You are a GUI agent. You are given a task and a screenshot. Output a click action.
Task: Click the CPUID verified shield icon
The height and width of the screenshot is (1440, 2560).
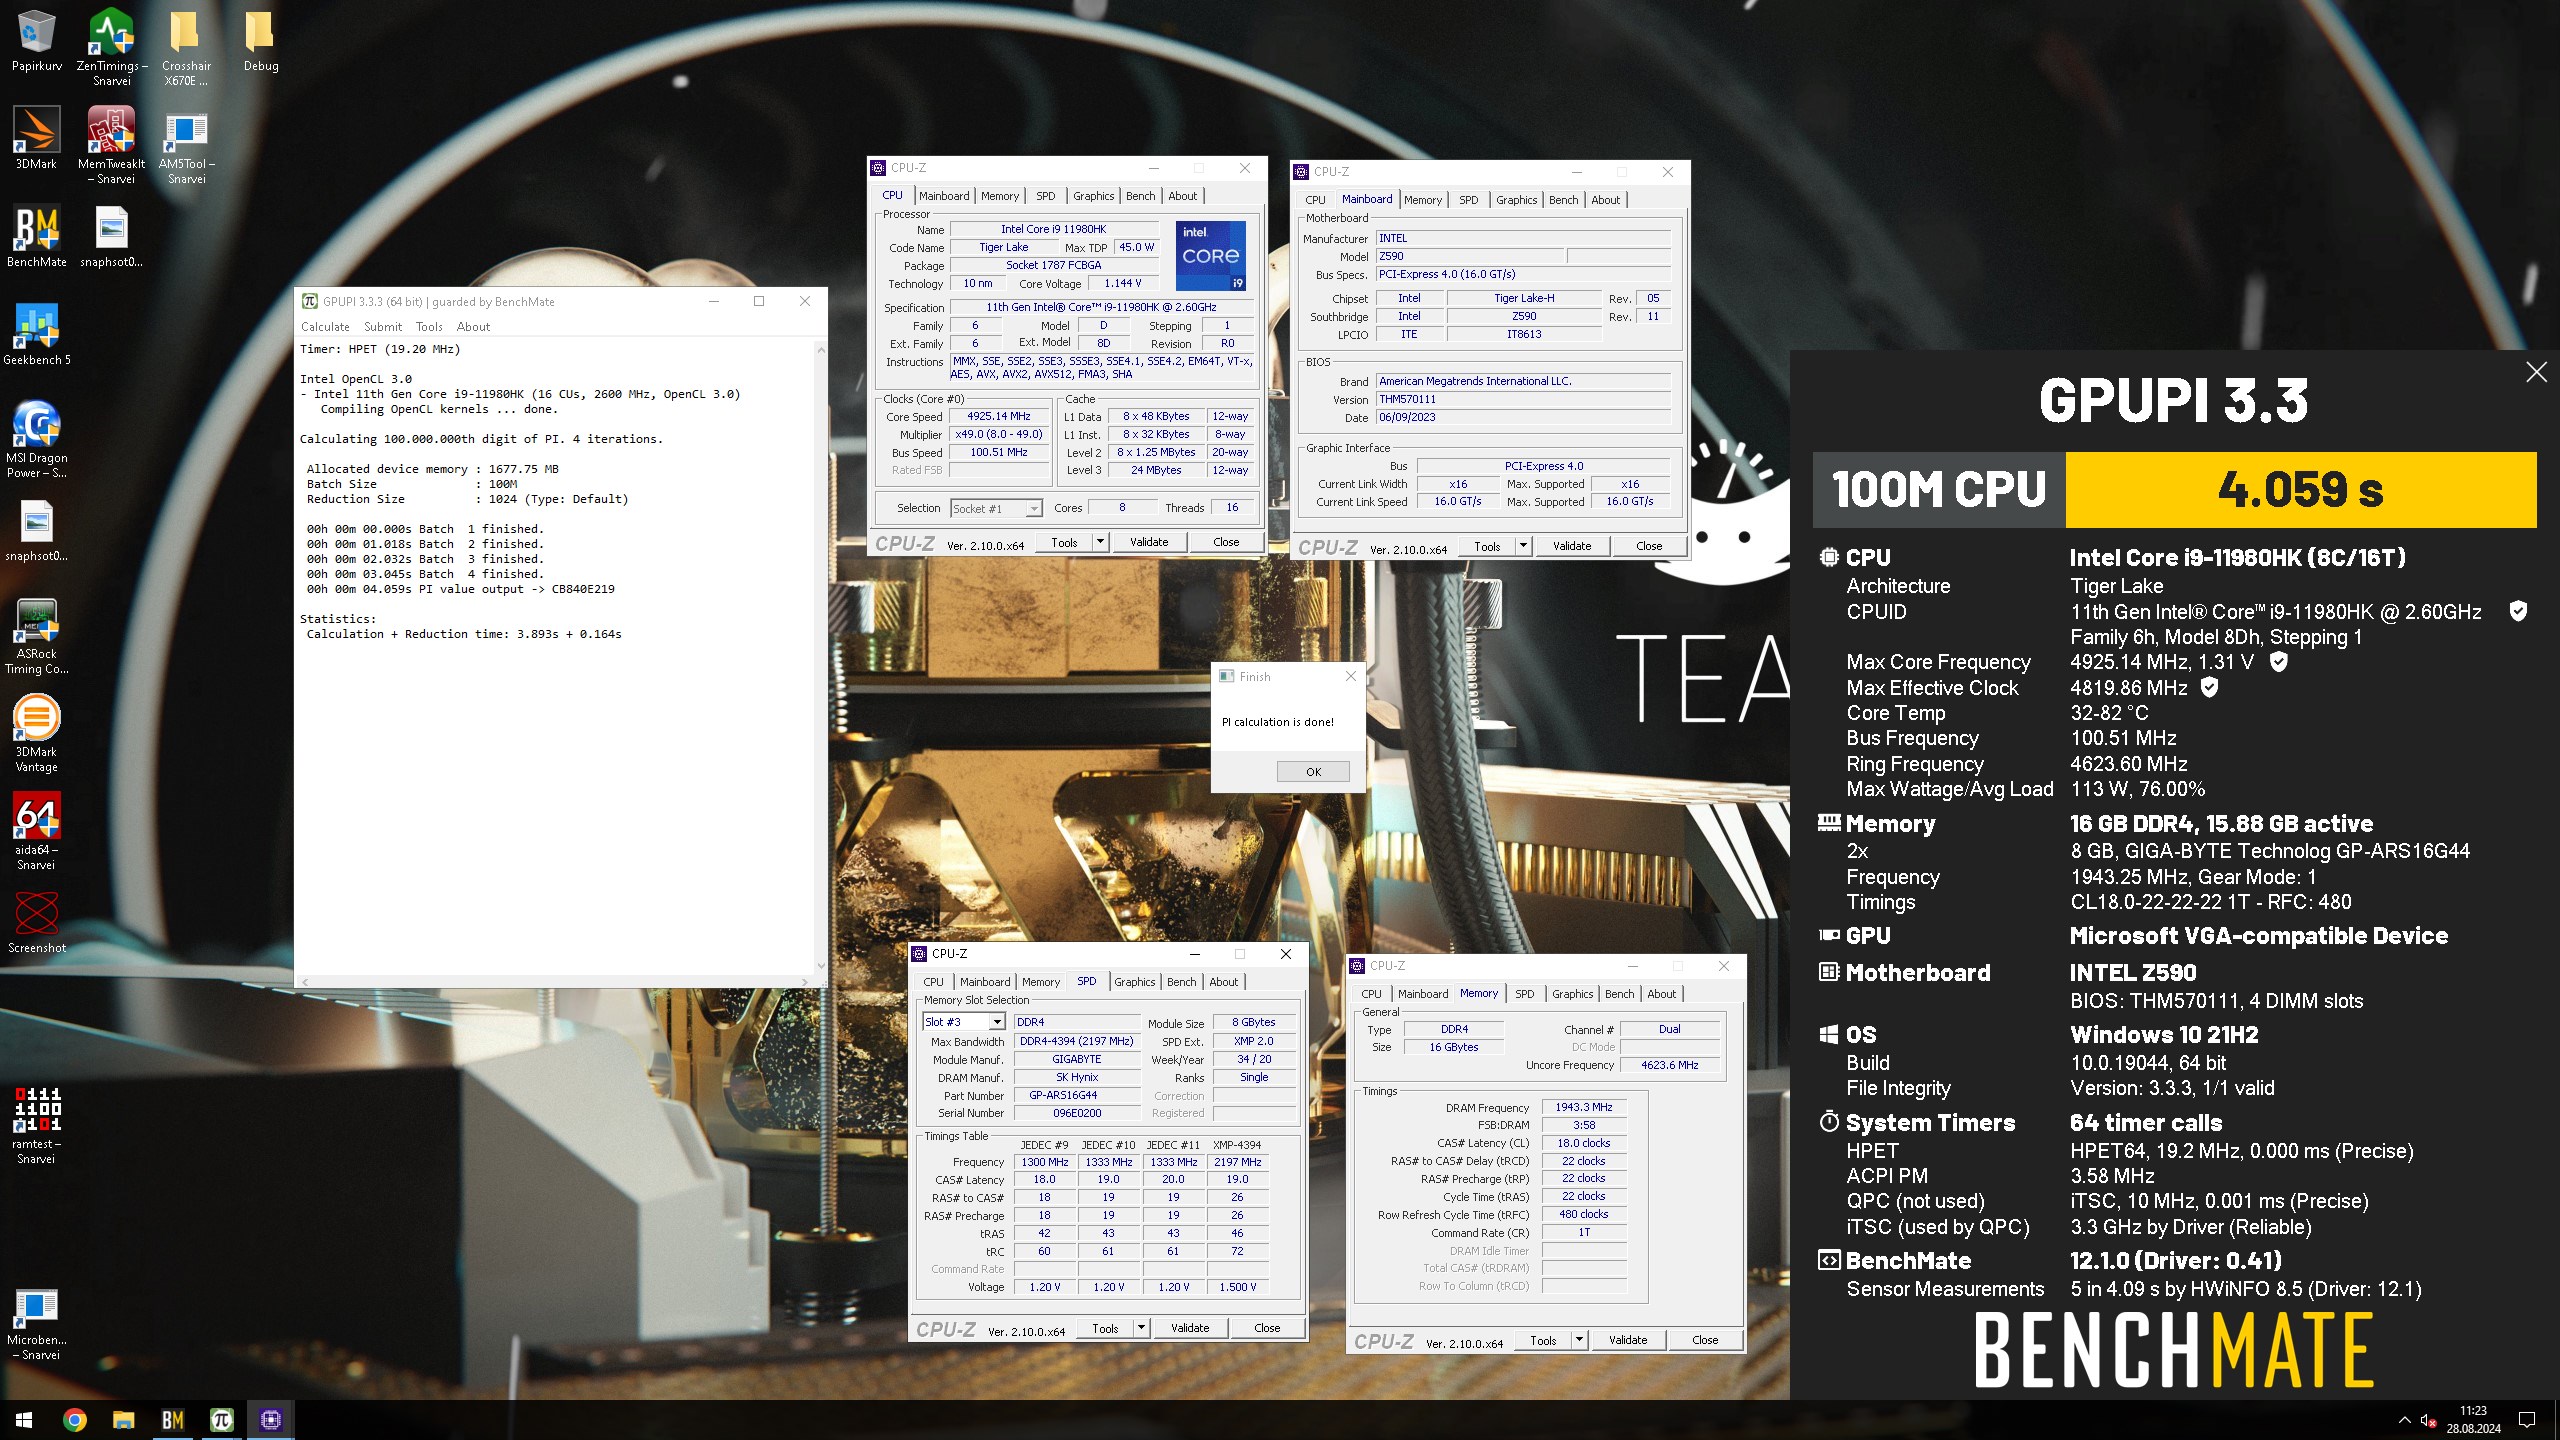[x=2518, y=611]
